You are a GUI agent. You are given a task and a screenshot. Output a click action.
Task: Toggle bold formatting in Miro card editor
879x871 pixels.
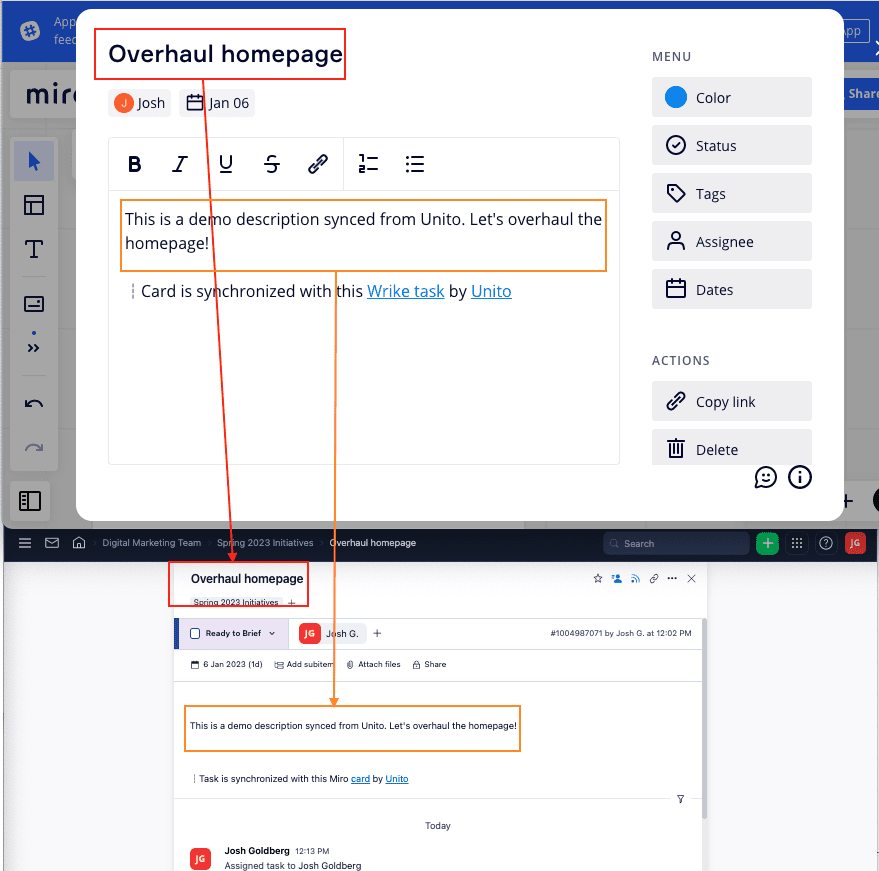135,164
